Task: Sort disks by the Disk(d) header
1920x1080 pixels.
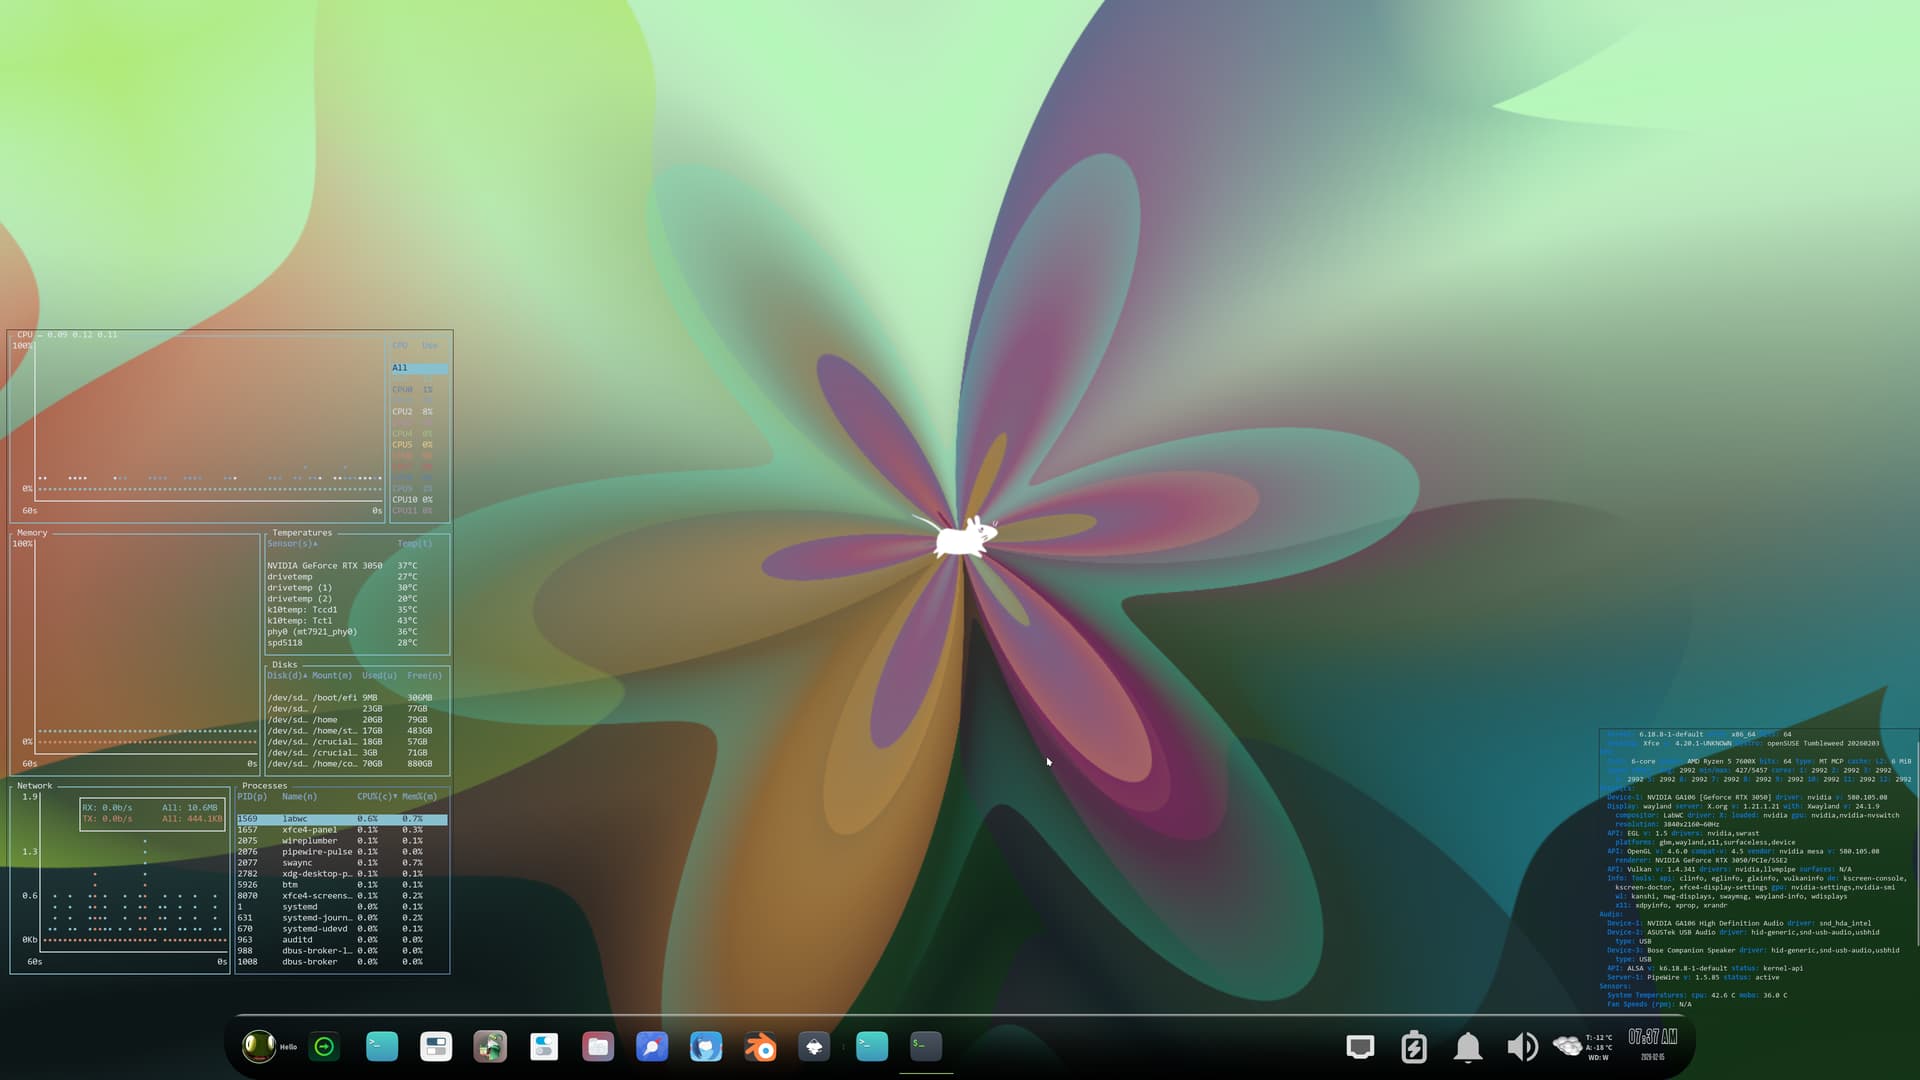Action: [x=286, y=676]
